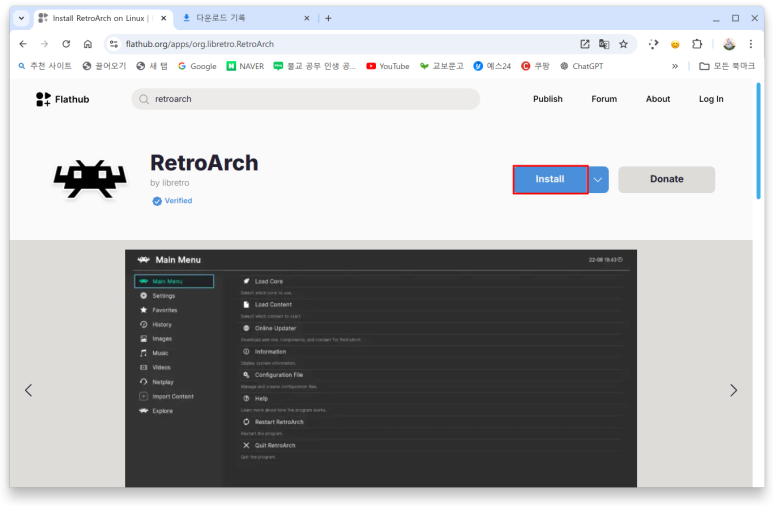Expand the Install options dropdown arrow
The width and height of the screenshot is (773, 506).
598,180
